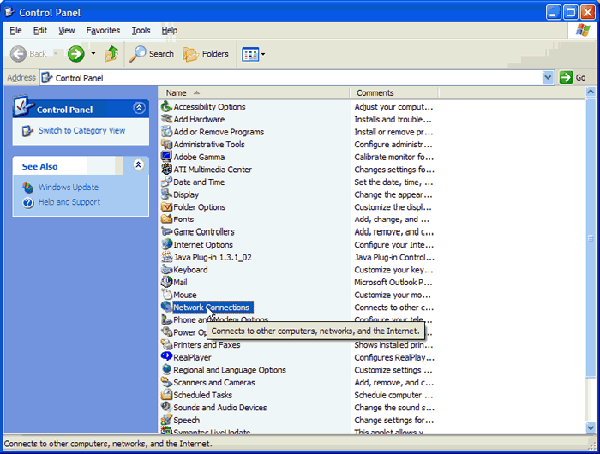
Task: Open the Accessibility Options icon
Action: click(166, 107)
